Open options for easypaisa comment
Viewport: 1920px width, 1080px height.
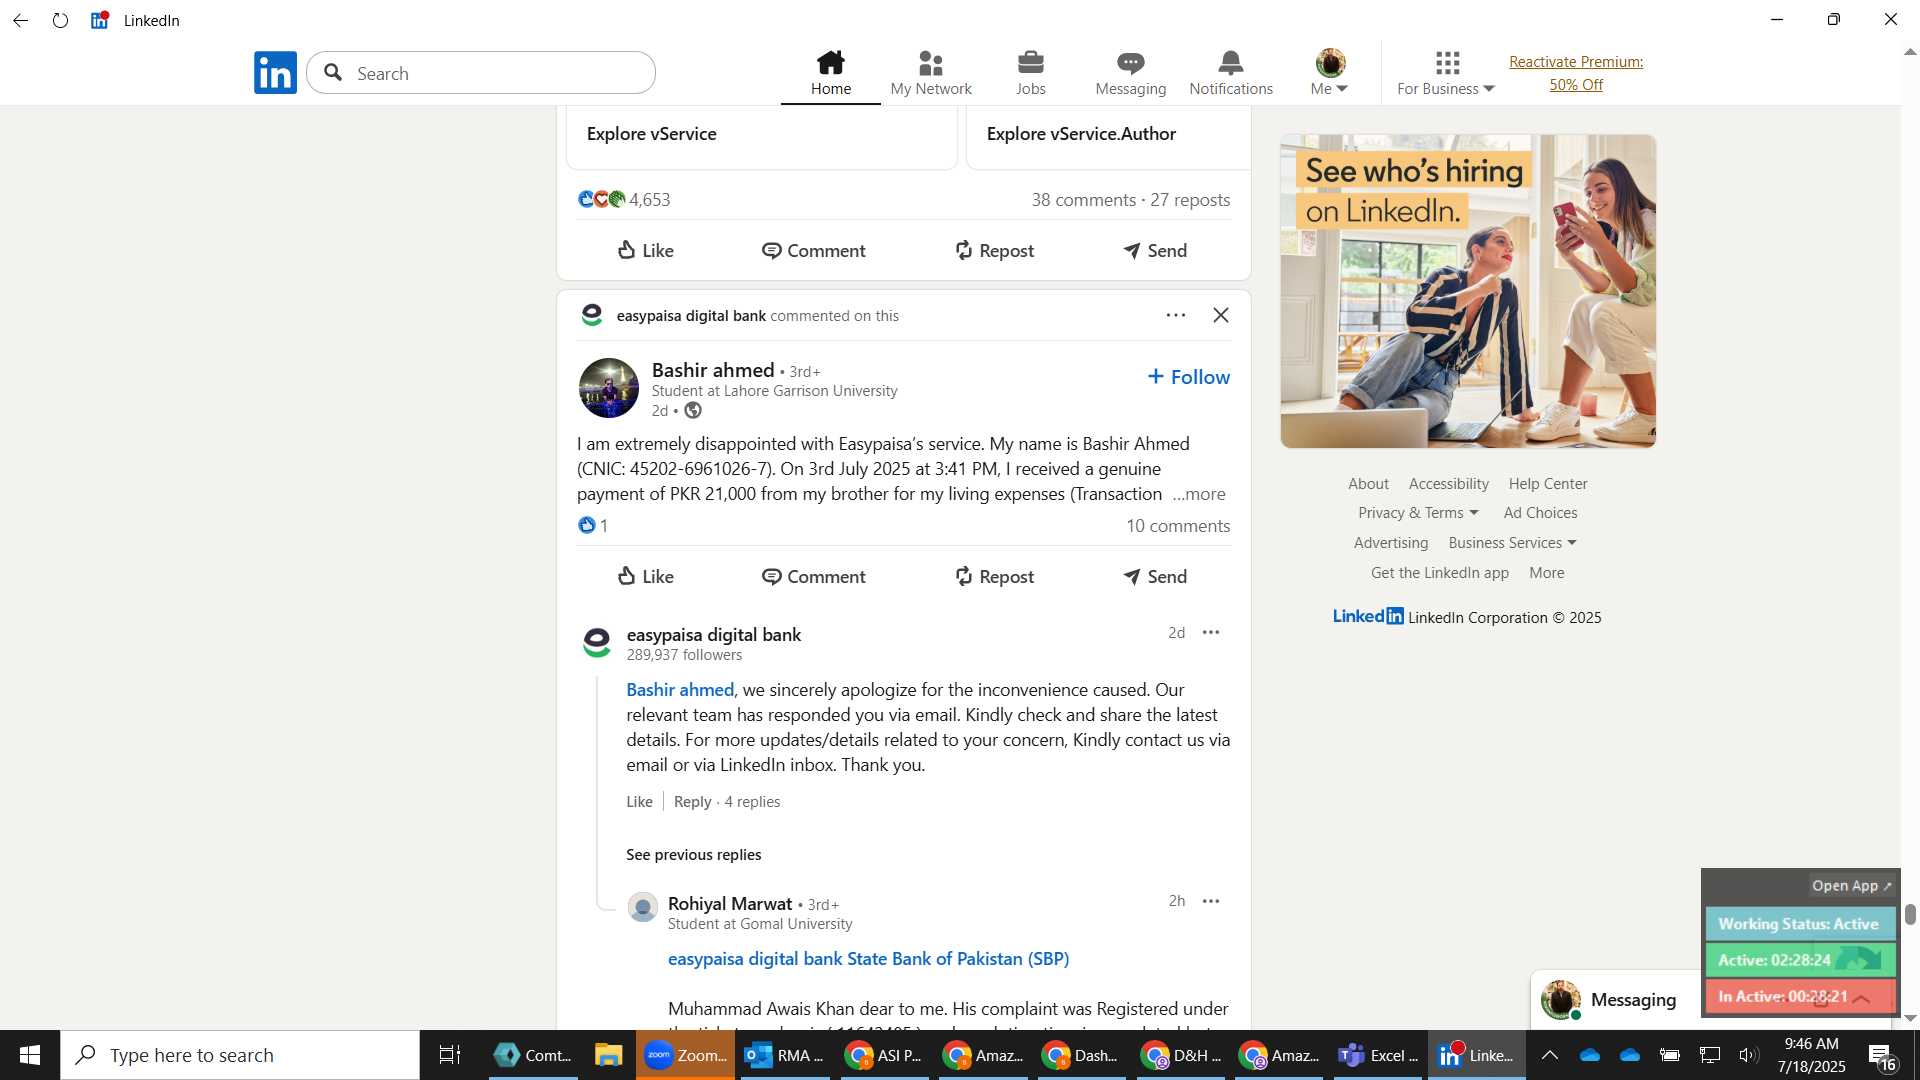point(1211,632)
